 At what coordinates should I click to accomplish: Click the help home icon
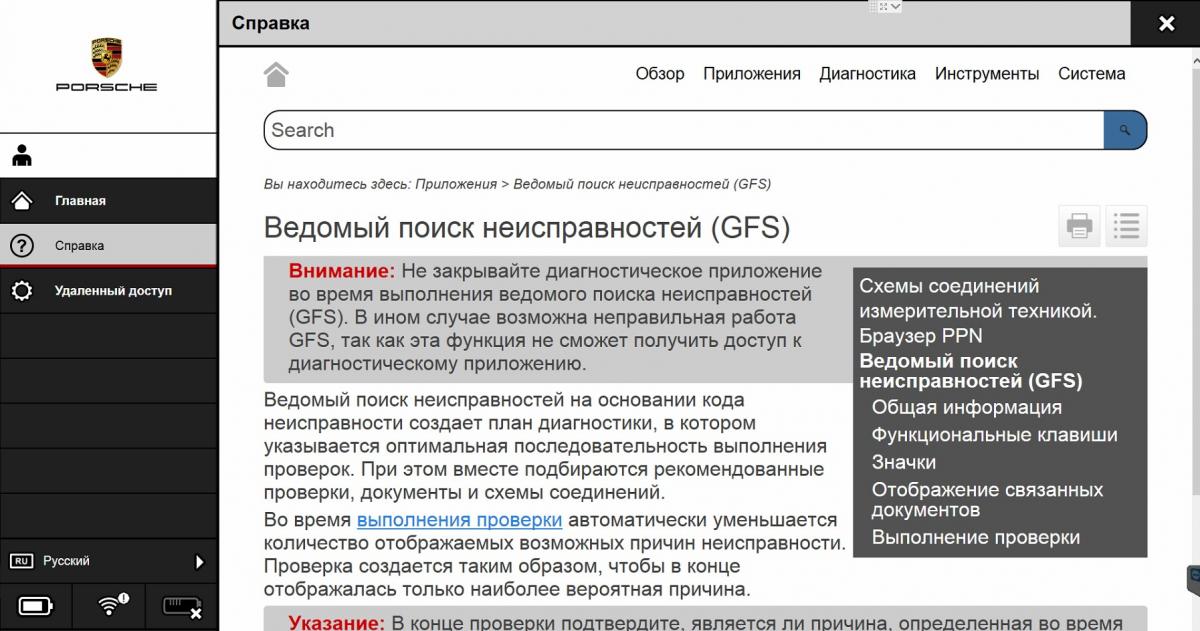tap(276, 74)
